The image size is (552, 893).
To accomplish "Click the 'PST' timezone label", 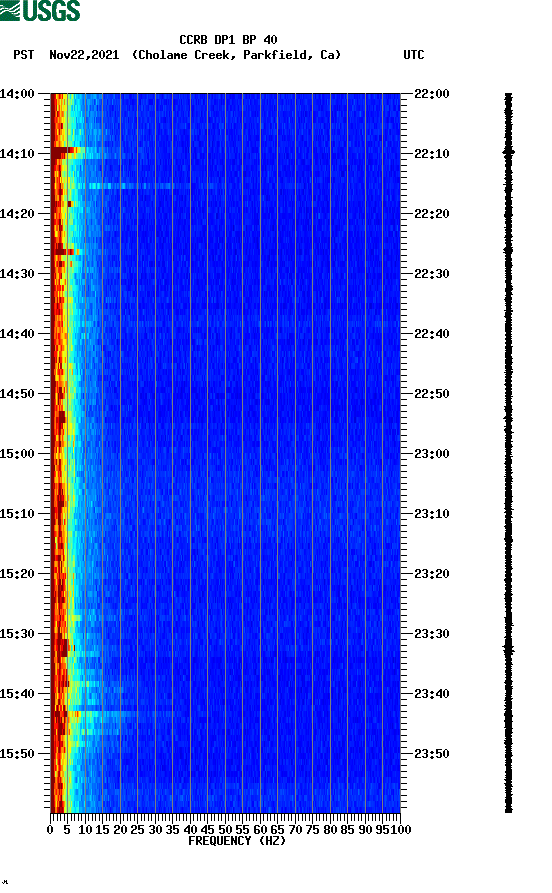I will 23,55.
